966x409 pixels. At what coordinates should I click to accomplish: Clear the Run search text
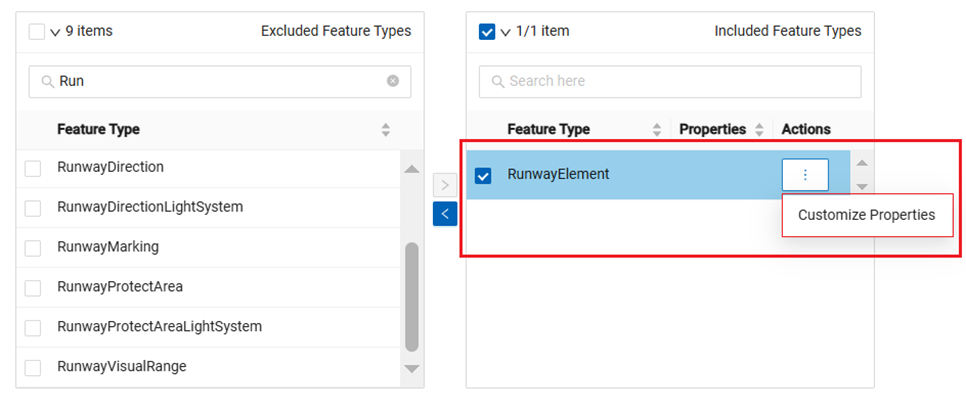pos(392,81)
